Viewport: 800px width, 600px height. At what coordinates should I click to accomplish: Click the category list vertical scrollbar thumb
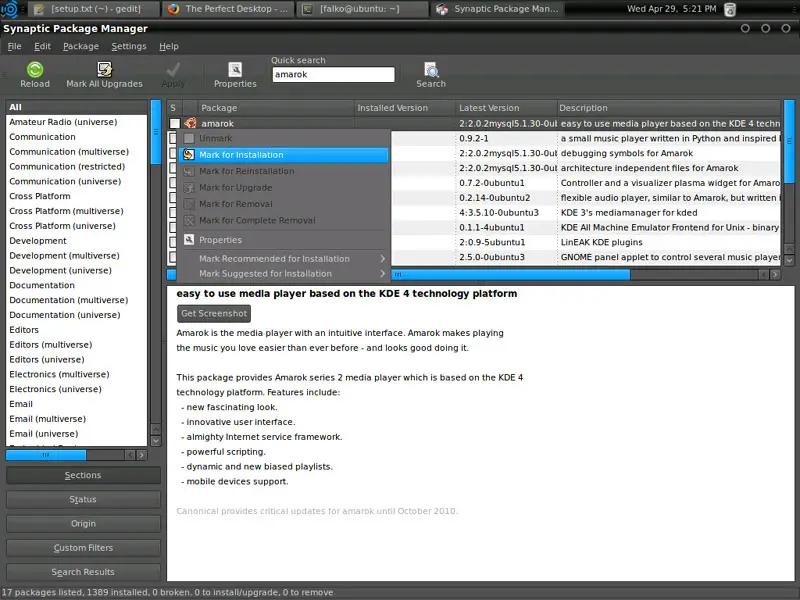(156, 132)
